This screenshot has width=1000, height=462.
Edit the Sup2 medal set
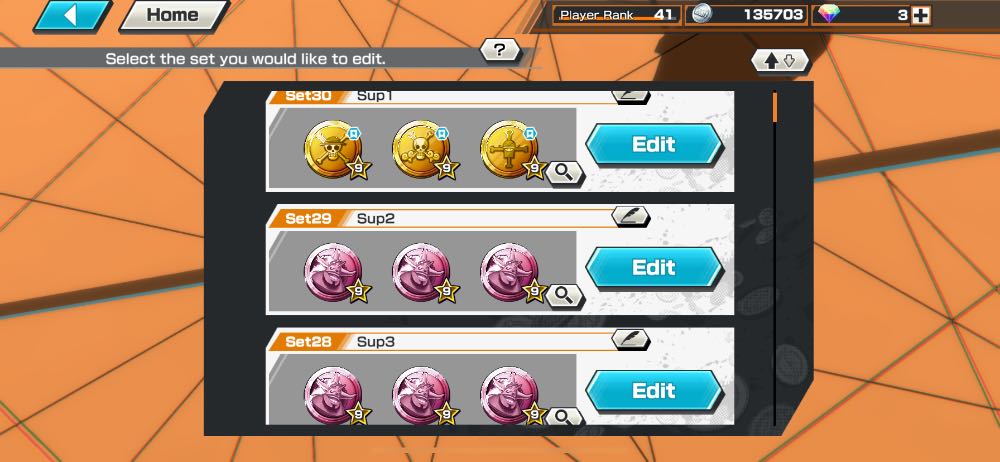coord(654,267)
